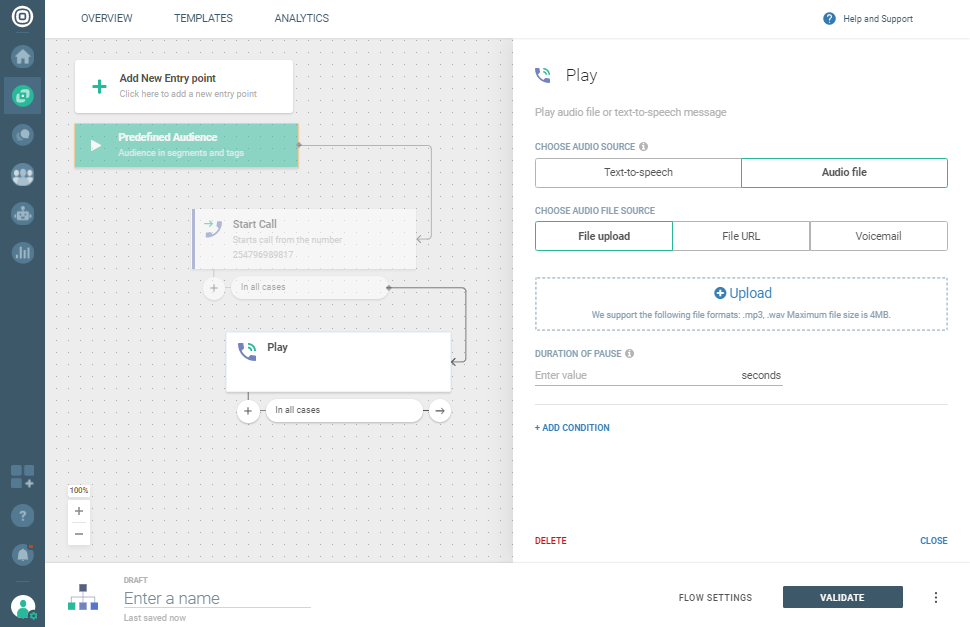
Task: Zoom in using the plus control on canvas
Action: coord(79,511)
